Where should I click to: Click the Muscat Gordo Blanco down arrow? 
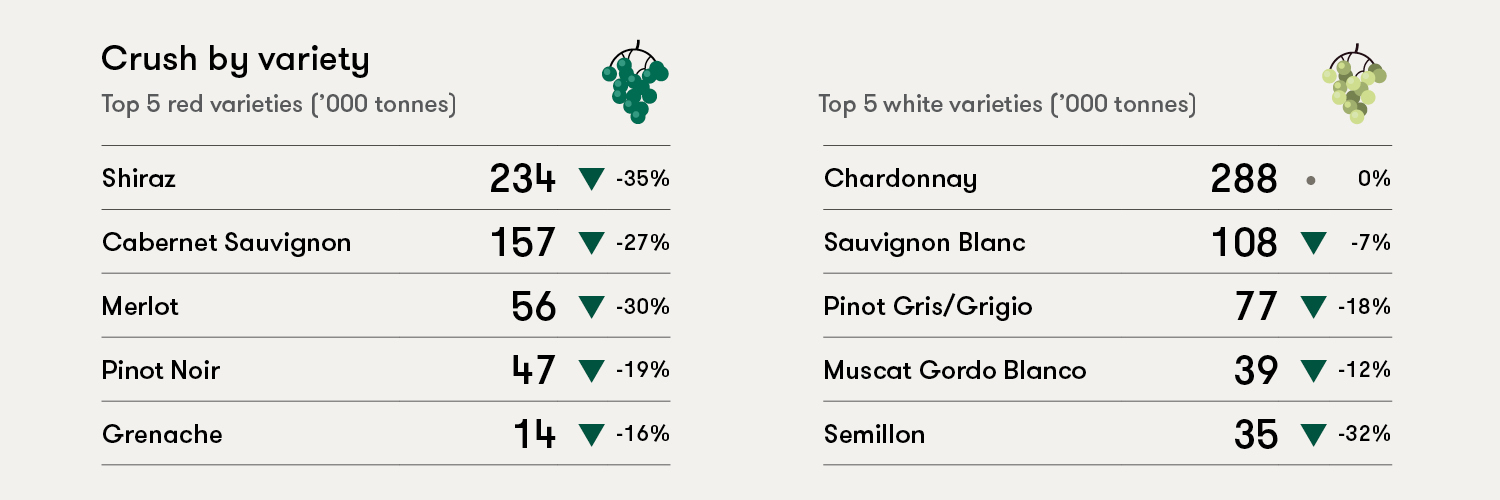click(x=1313, y=371)
